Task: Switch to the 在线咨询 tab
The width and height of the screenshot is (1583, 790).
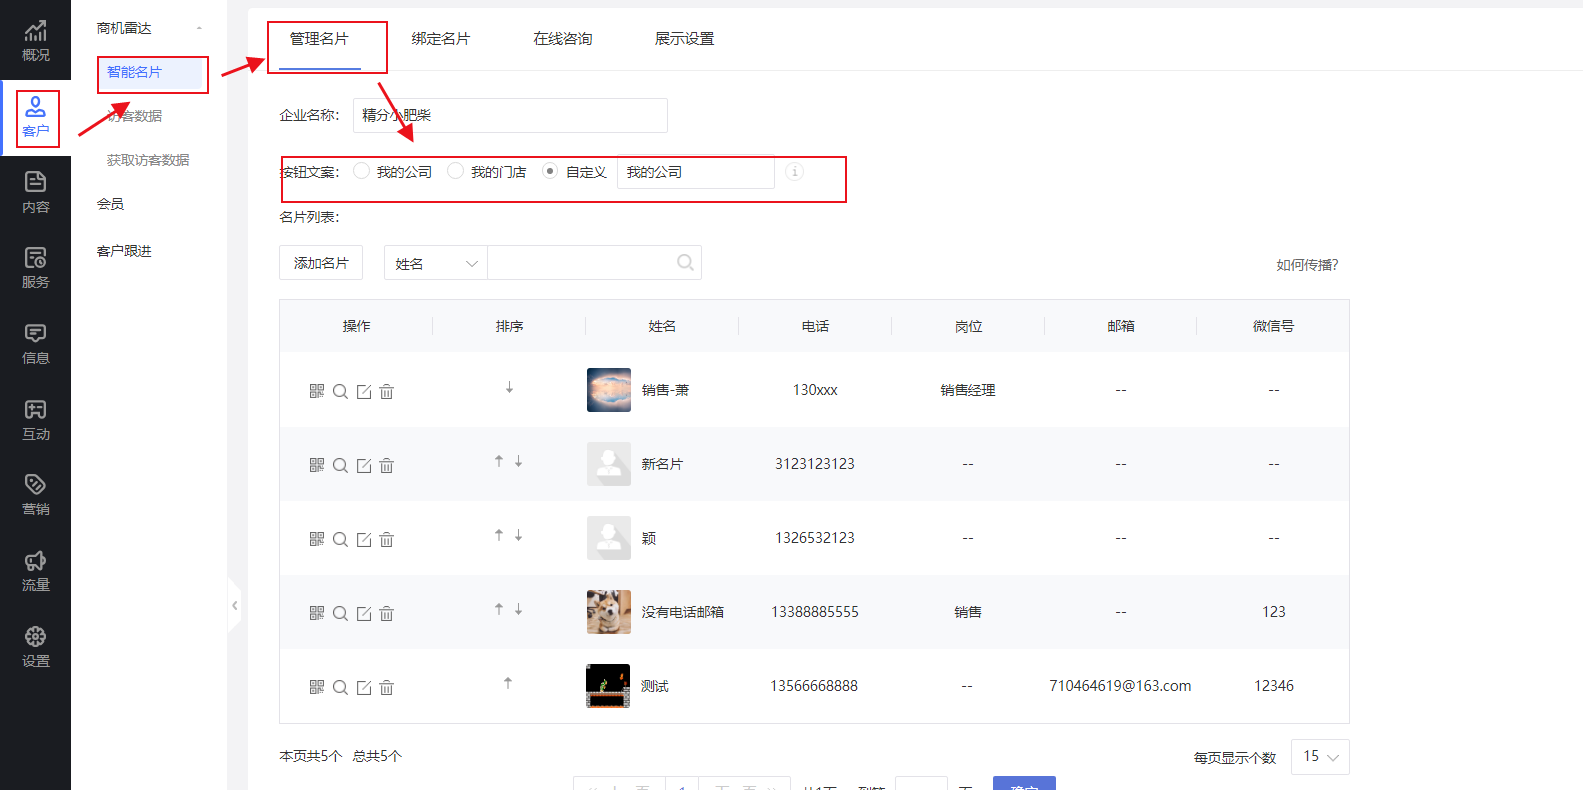Action: [563, 39]
